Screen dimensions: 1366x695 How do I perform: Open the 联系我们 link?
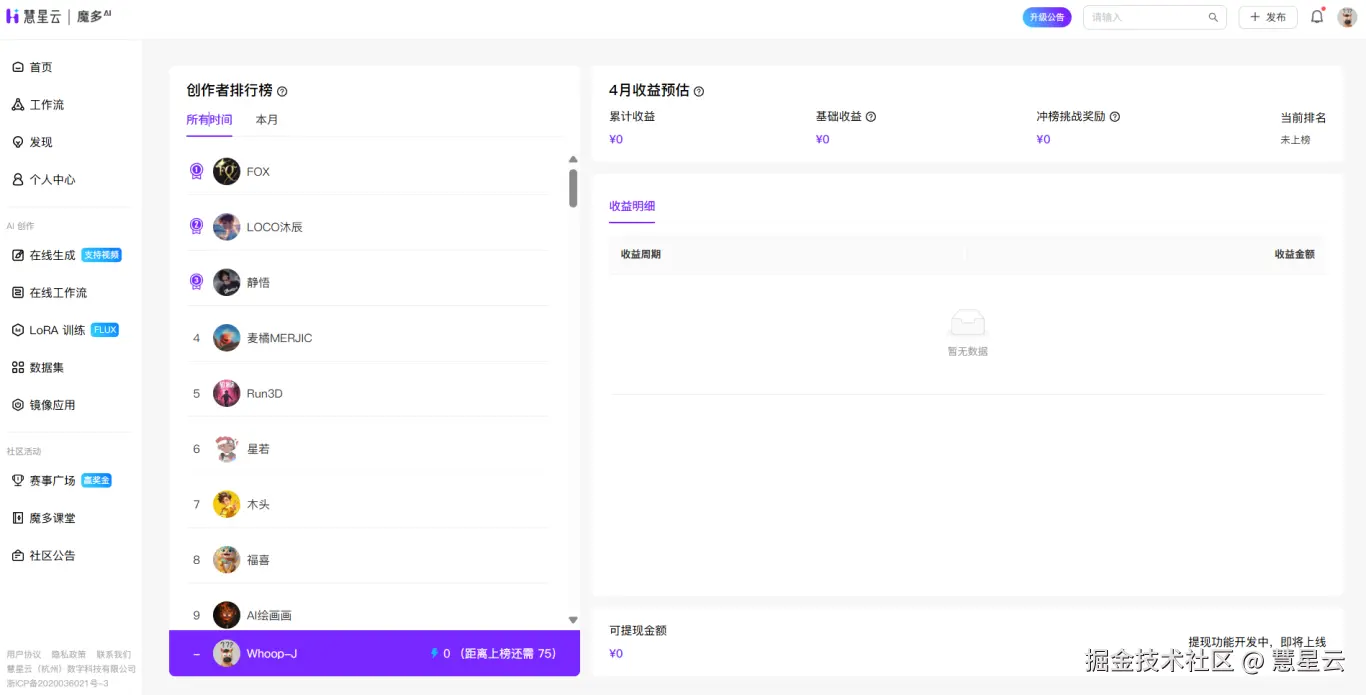(114, 654)
